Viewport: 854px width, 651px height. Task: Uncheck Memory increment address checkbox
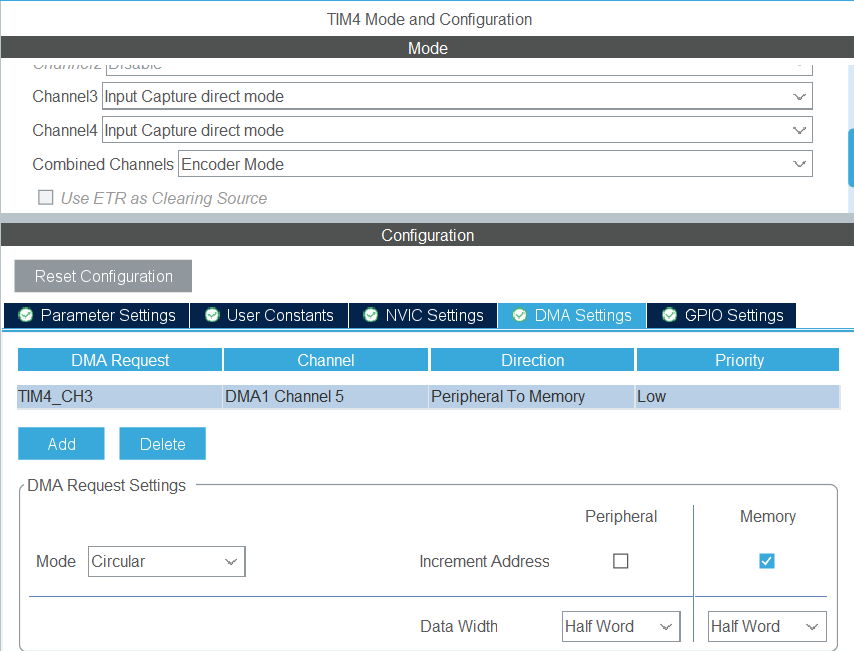pos(767,561)
